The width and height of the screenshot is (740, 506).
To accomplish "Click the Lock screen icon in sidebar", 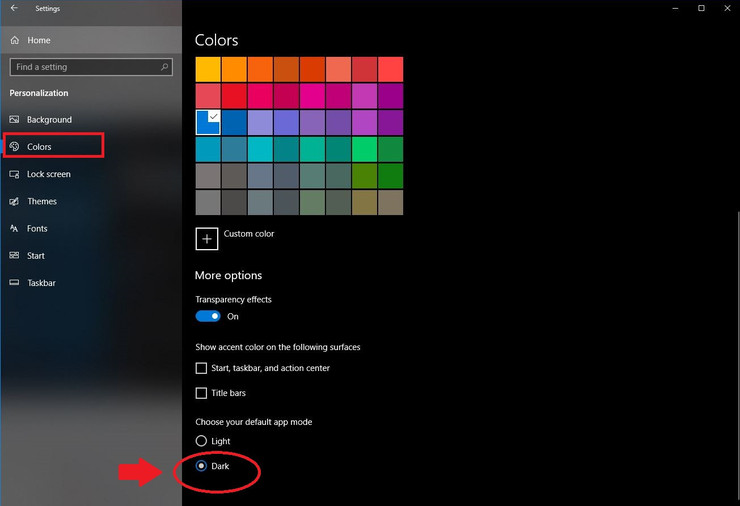I will point(14,174).
